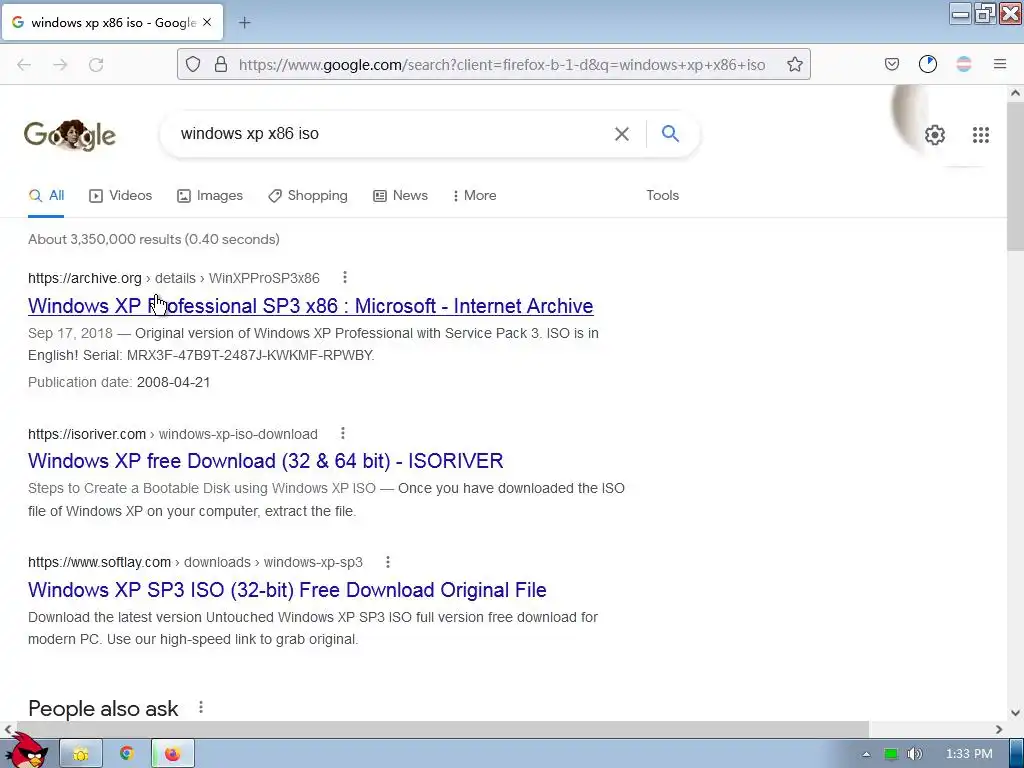Click the Firefox back arrow button

pos(24,65)
